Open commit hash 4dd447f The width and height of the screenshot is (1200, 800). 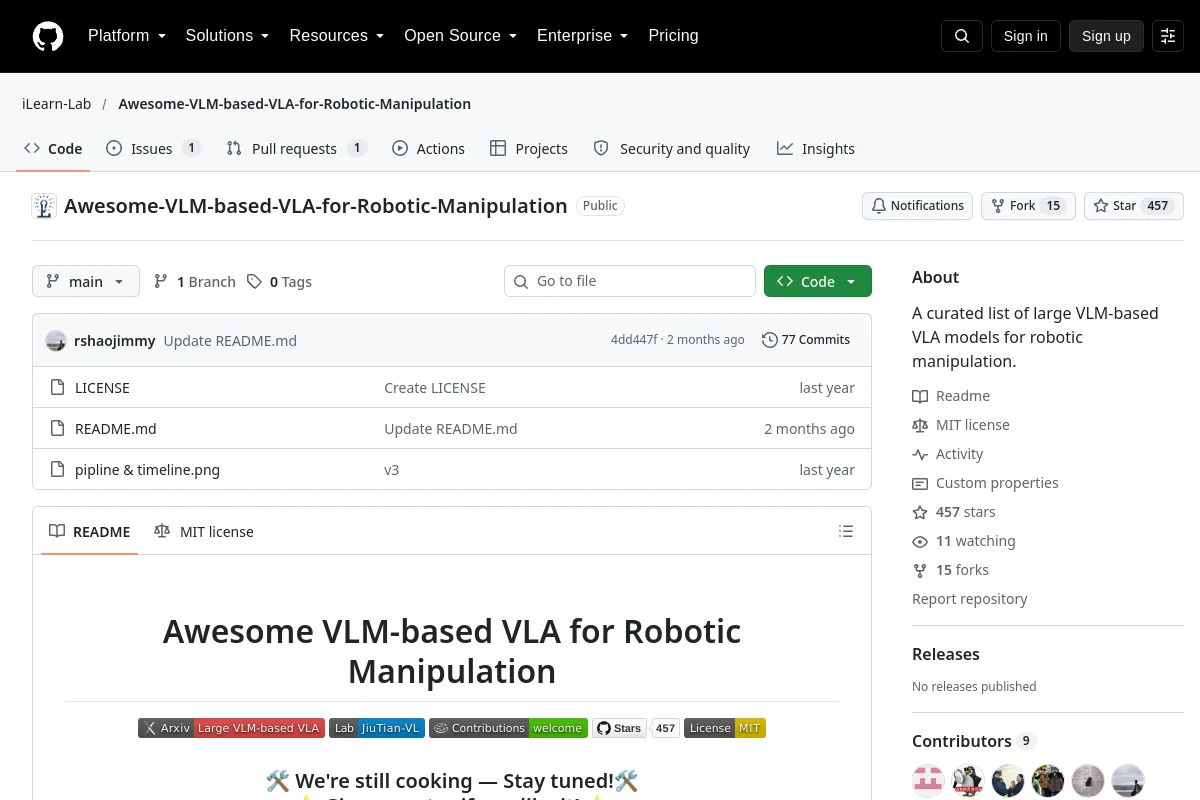pos(634,340)
